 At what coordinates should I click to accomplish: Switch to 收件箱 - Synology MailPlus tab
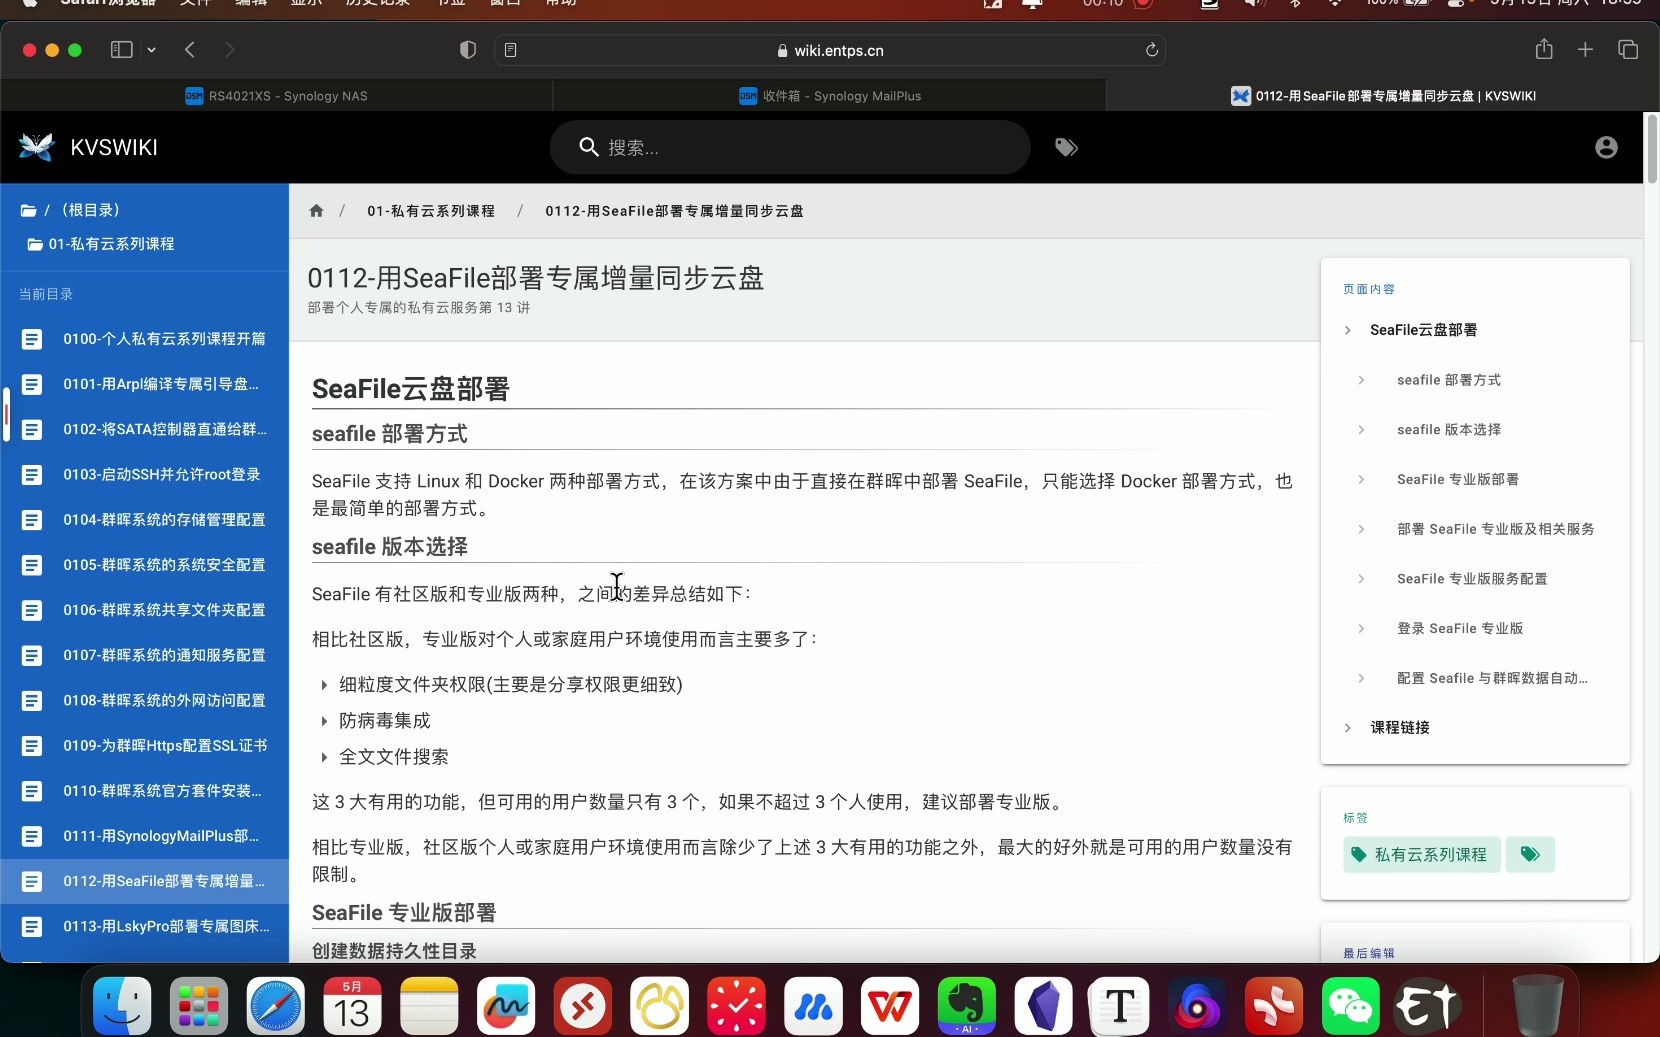[x=830, y=96]
